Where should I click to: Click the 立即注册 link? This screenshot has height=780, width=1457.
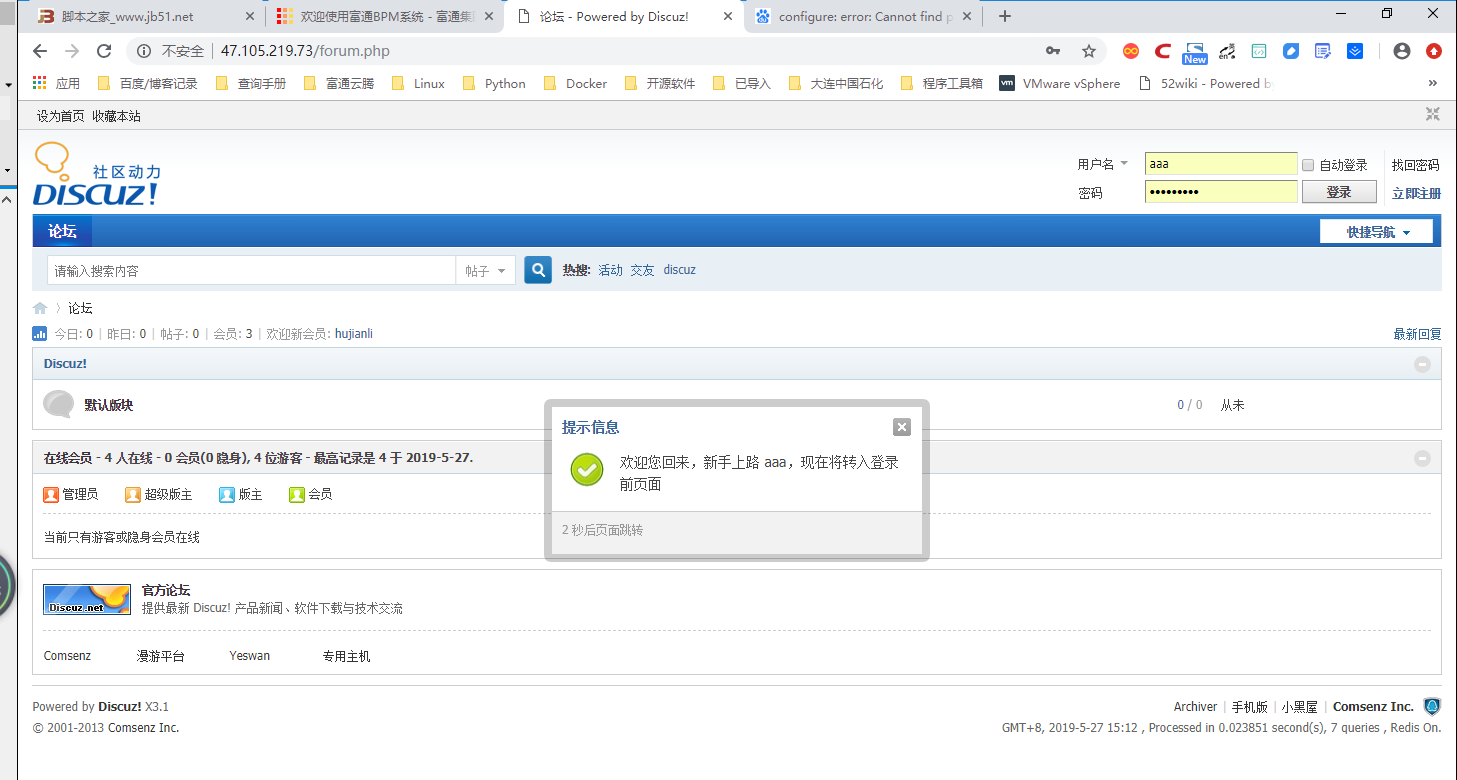tap(1416, 193)
